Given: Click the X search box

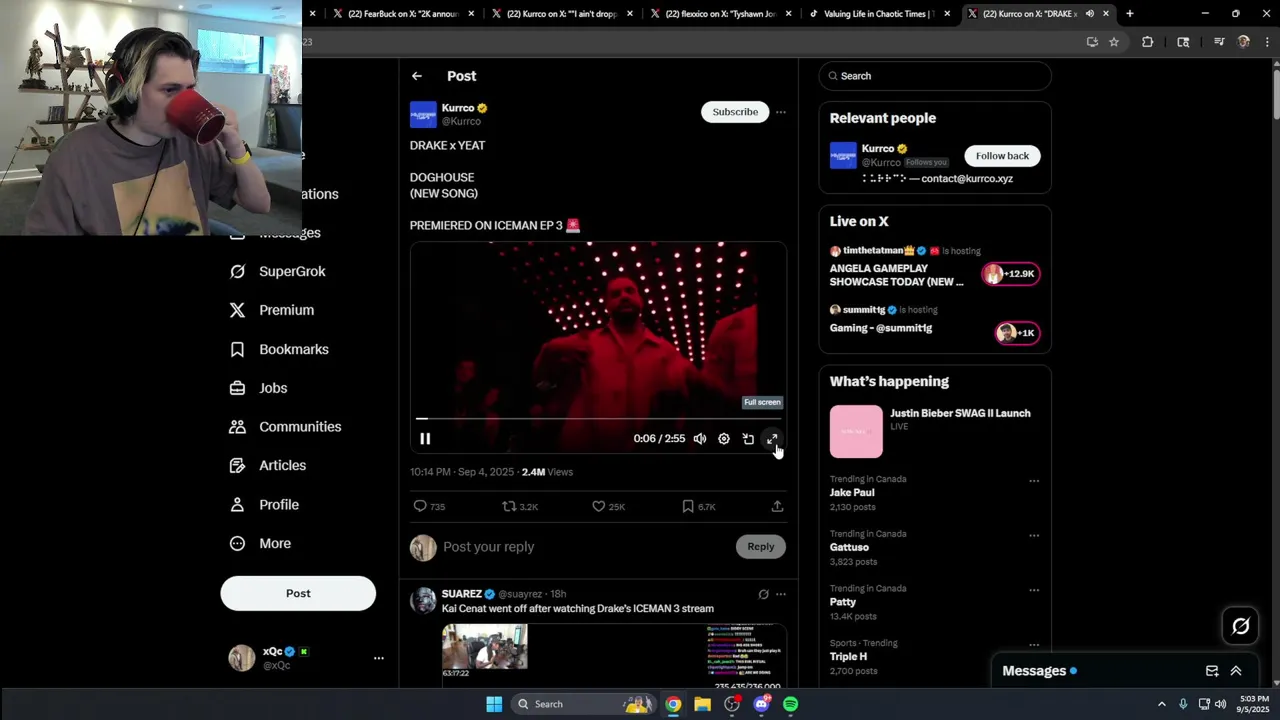Looking at the screenshot, I should point(935,76).
